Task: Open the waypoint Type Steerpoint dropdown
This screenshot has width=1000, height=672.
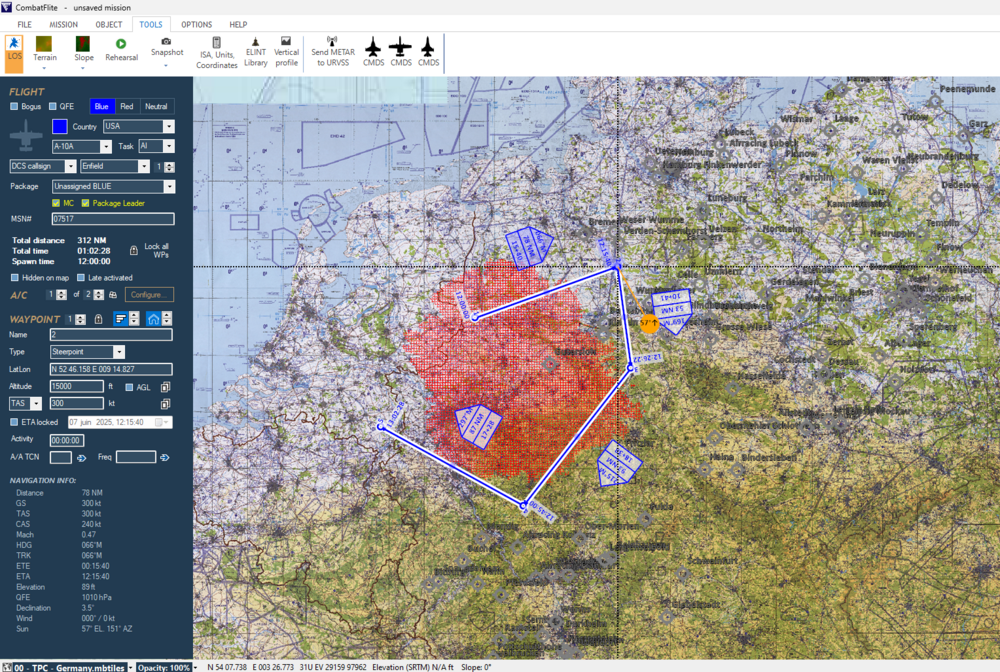Action: [119, 352]
